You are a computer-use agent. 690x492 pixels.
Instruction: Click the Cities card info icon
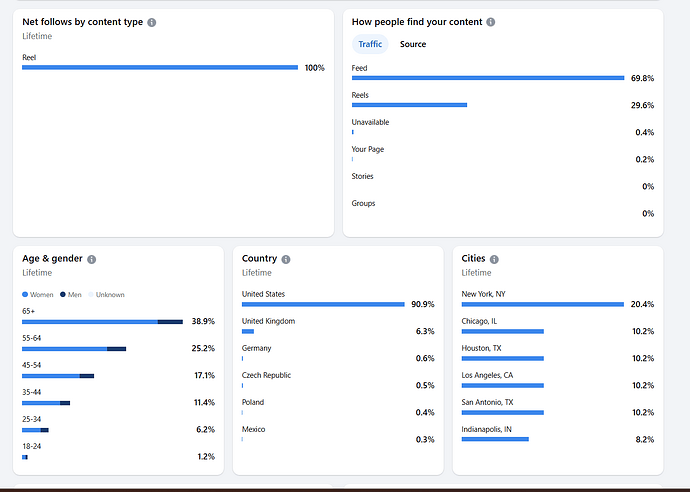click(x=494, y=259)
